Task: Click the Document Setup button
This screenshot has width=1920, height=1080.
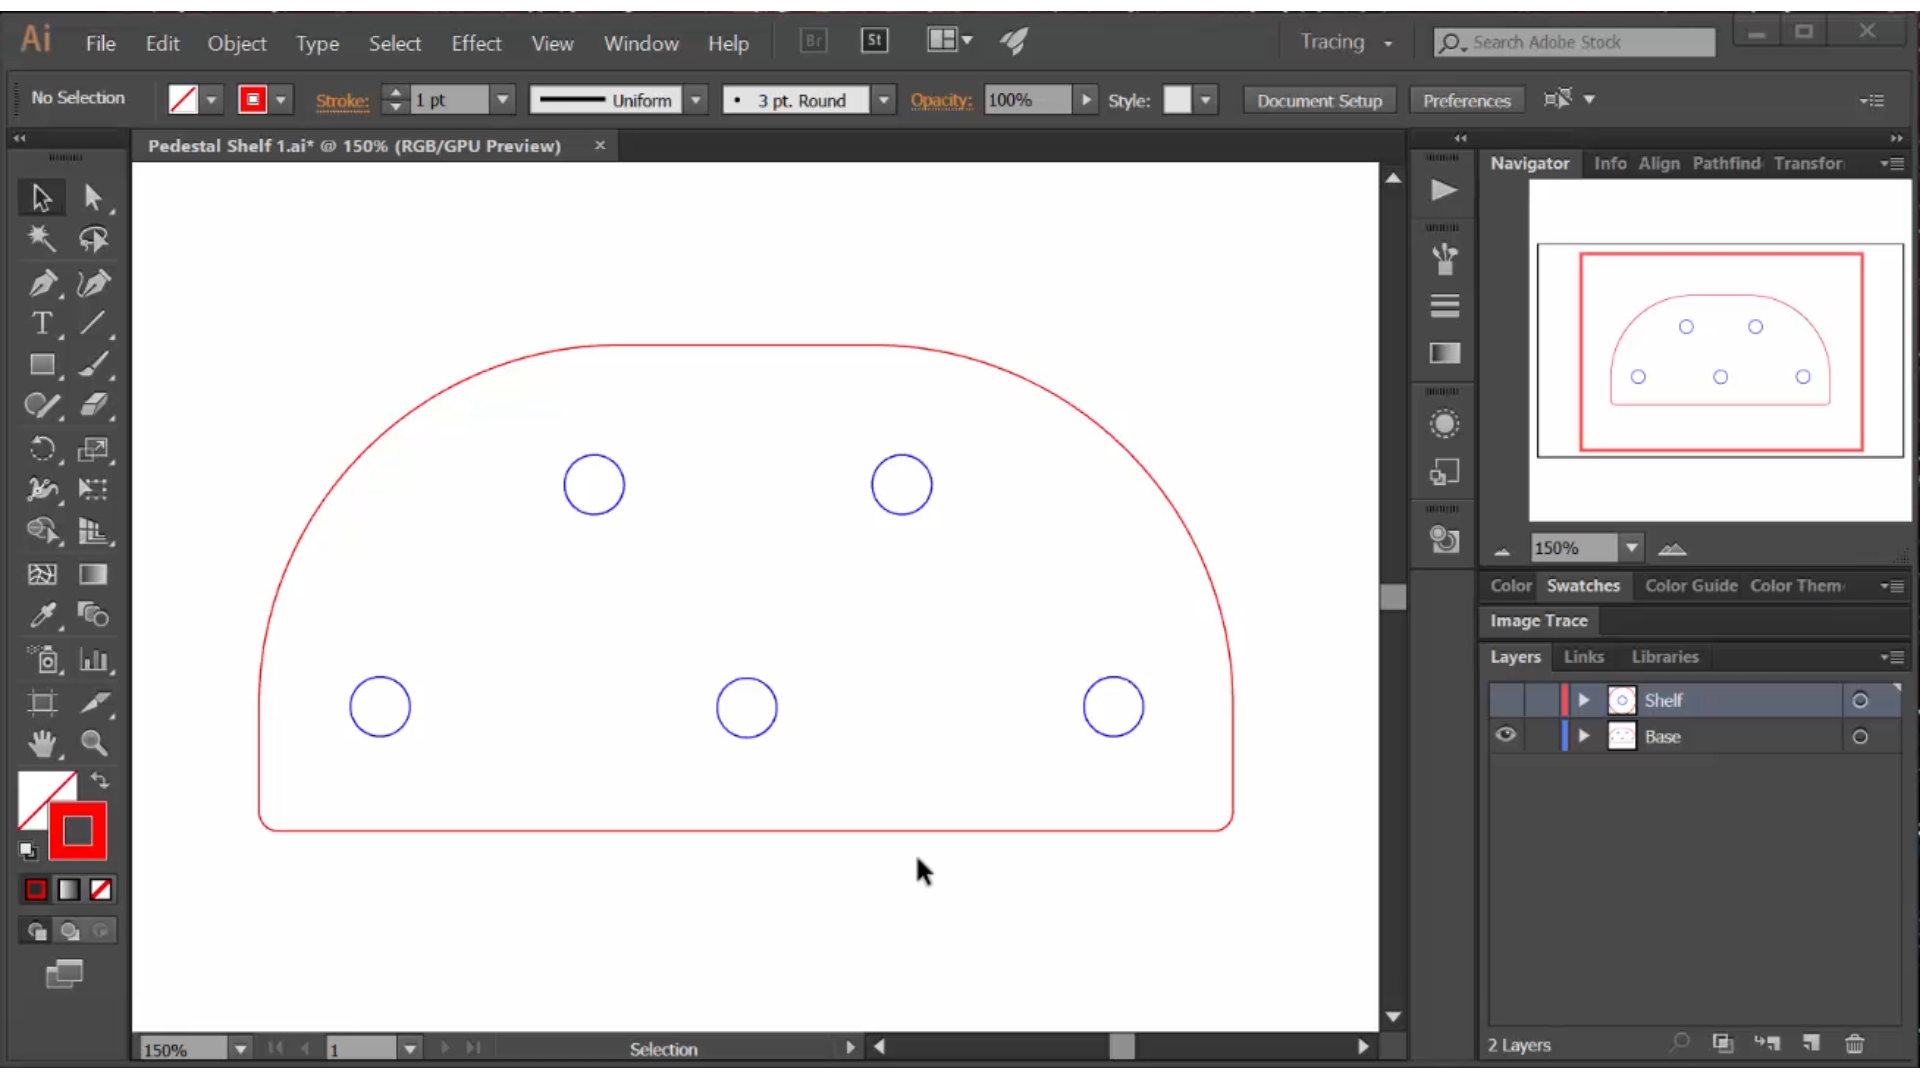Action: point(1320,100)
